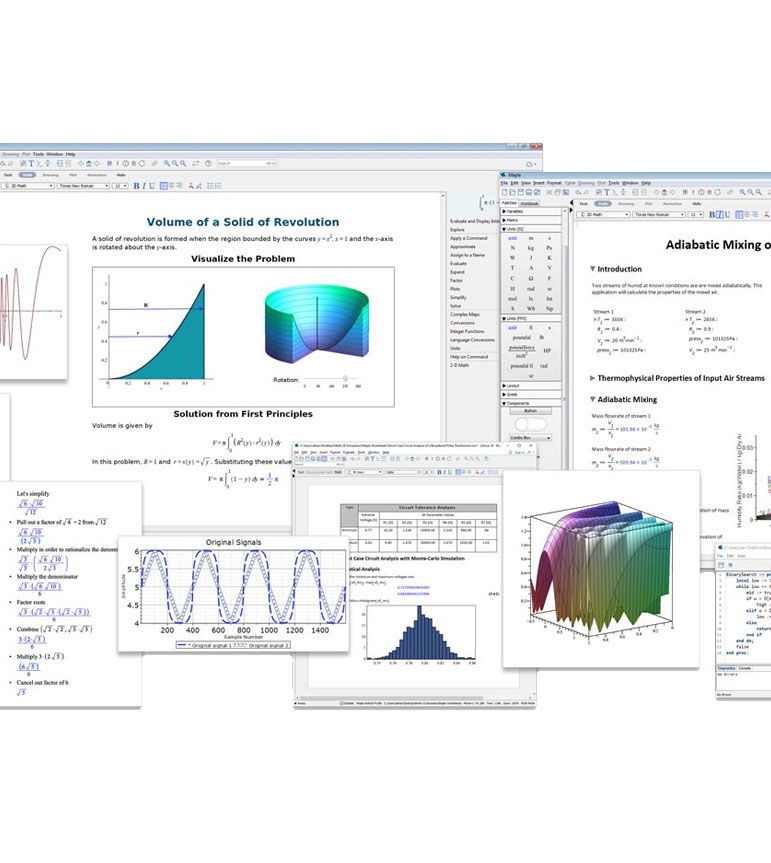This screenshot has height=863, width=771.
Task: Click the text color icon in the Solid of Revolution window
Action: point(190,185)
